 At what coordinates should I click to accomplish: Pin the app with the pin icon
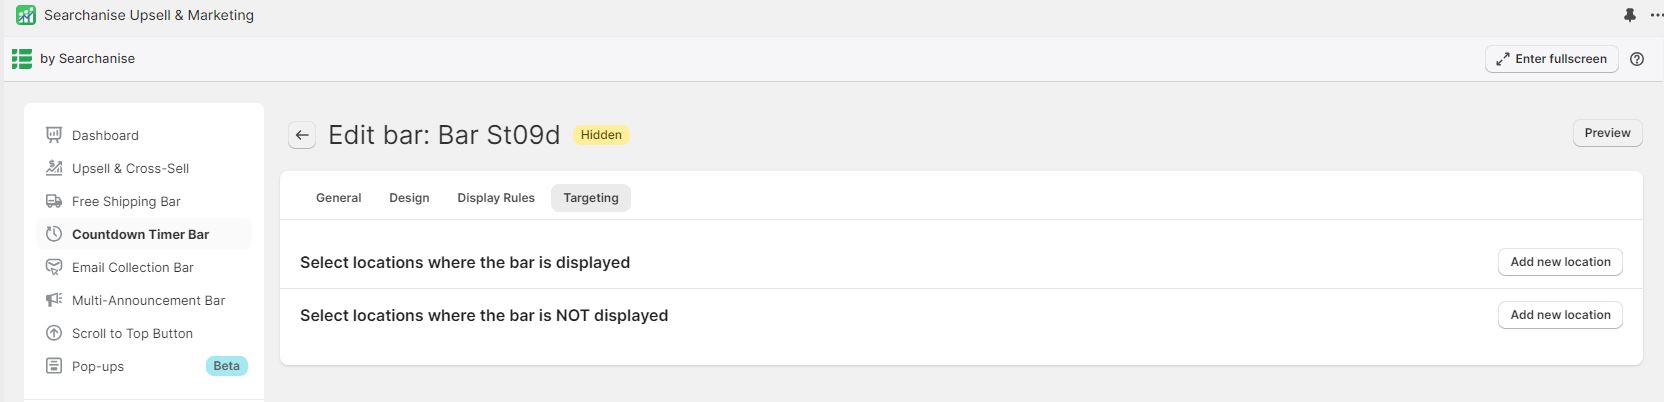point(1630,15)
